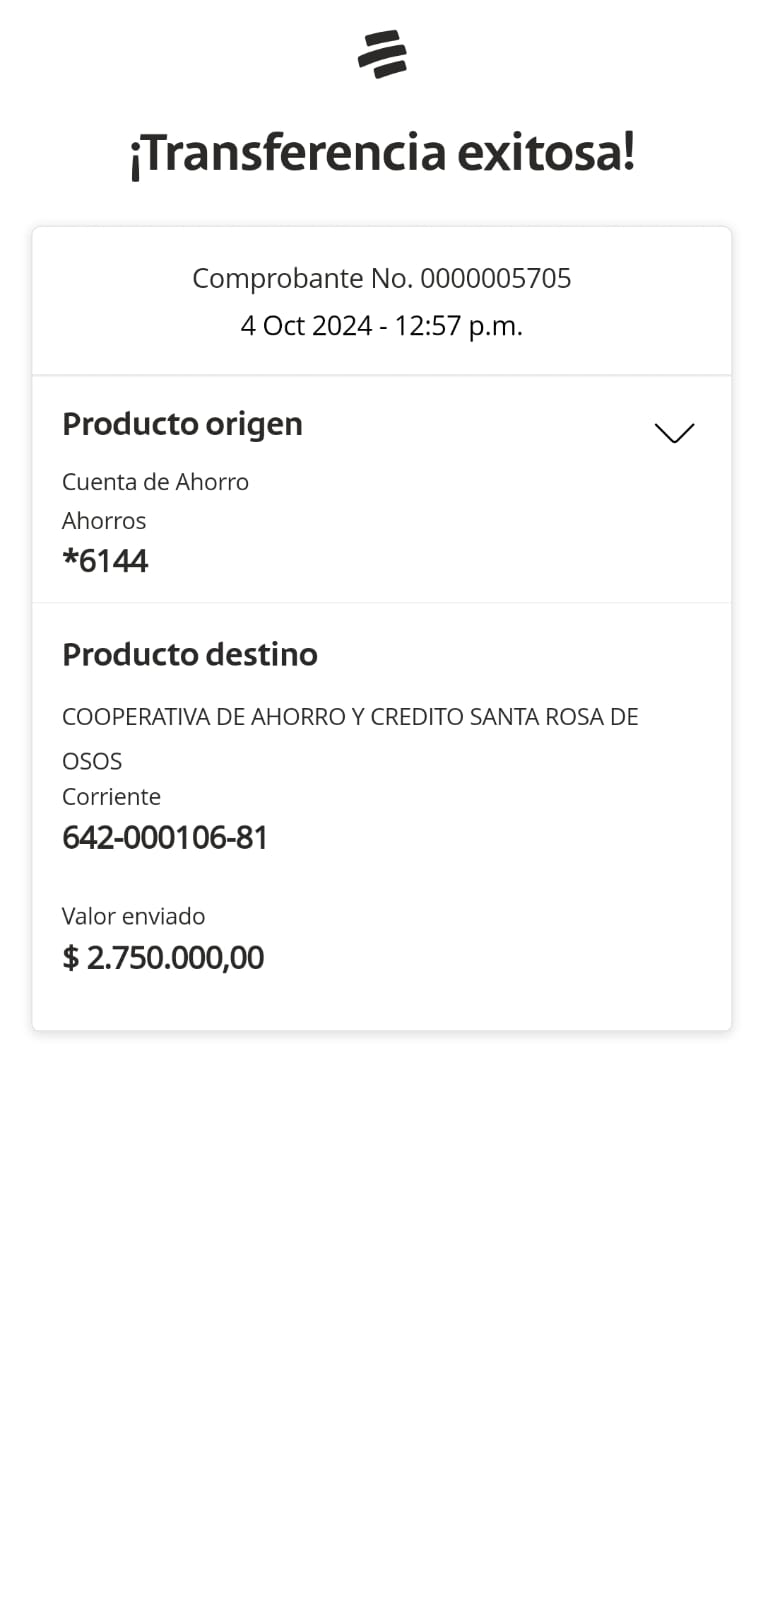Click the Ahorros account type text
The image size is (763, 1600).
(x=104, y=521)
